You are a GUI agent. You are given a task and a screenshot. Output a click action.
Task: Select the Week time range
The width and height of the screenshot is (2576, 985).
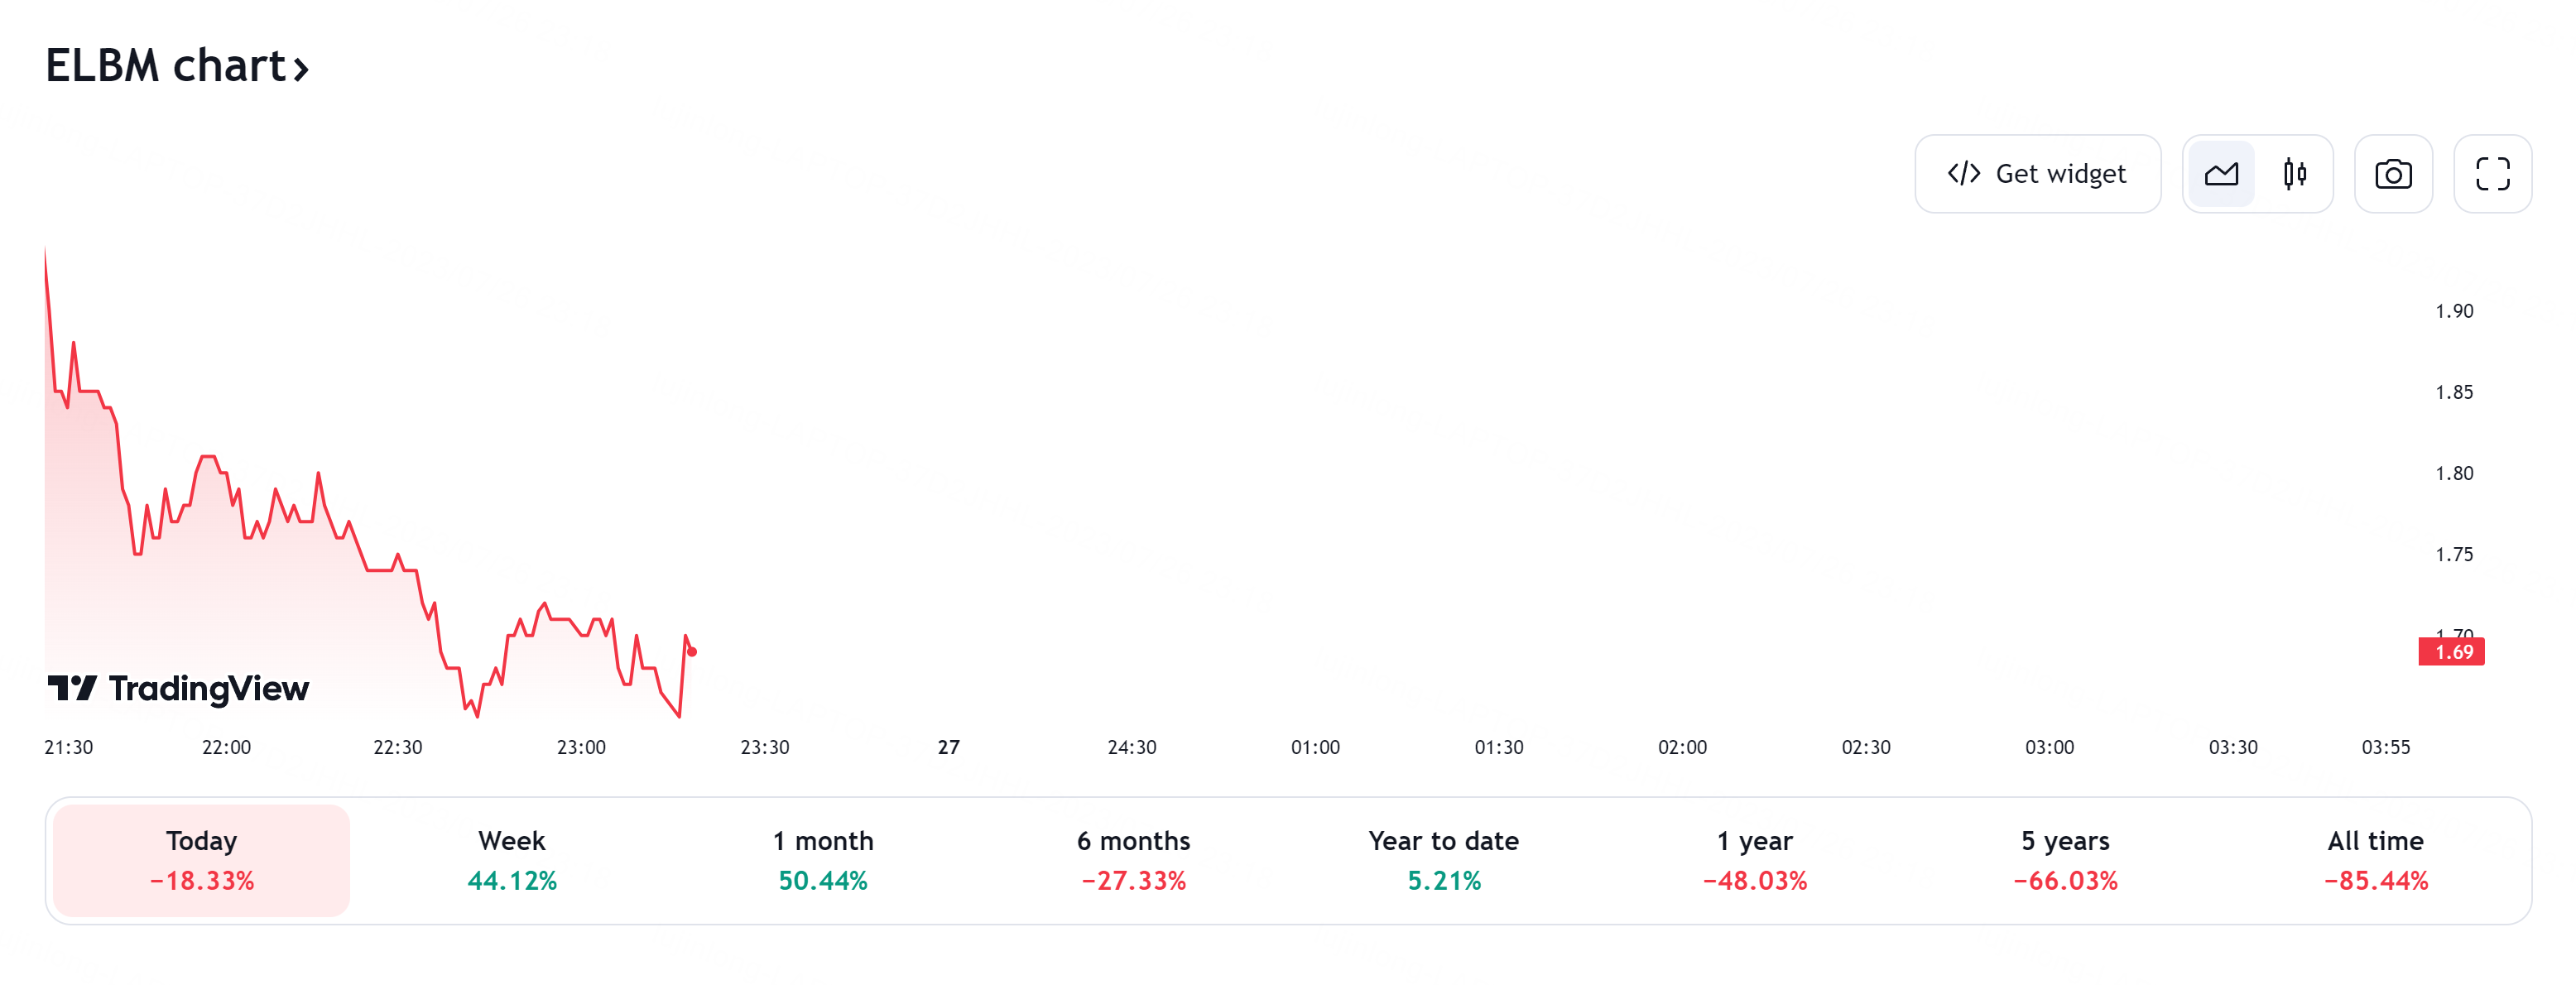(x=512, y=860)
